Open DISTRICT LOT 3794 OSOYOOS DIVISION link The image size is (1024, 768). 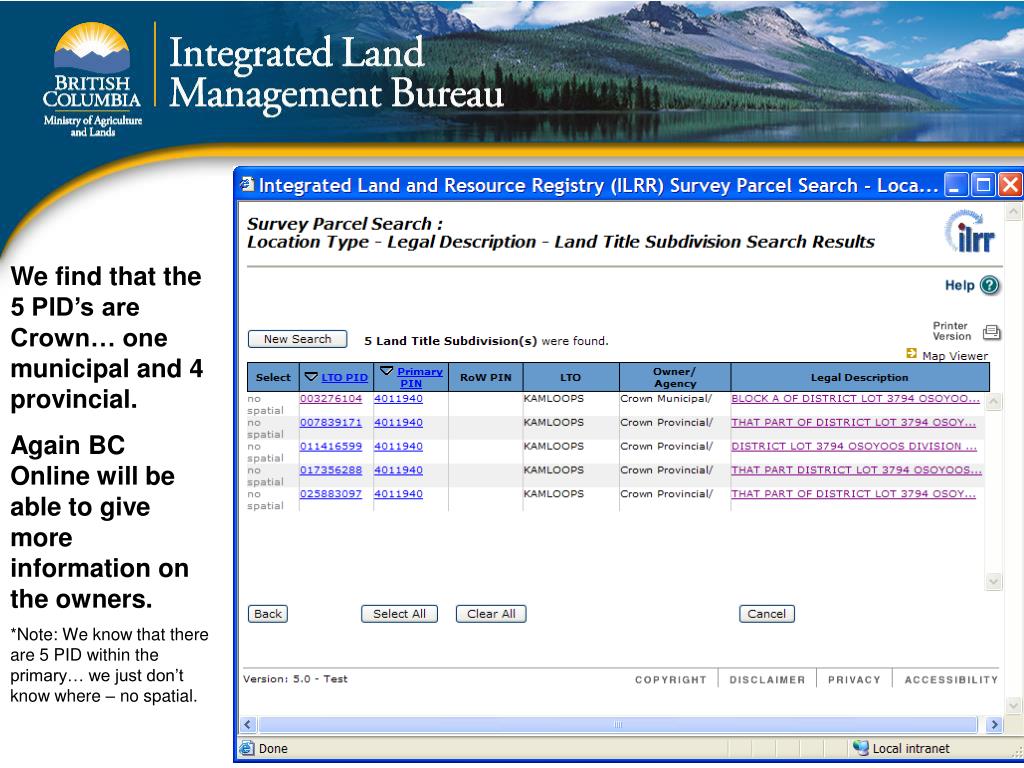coord(854,446)
